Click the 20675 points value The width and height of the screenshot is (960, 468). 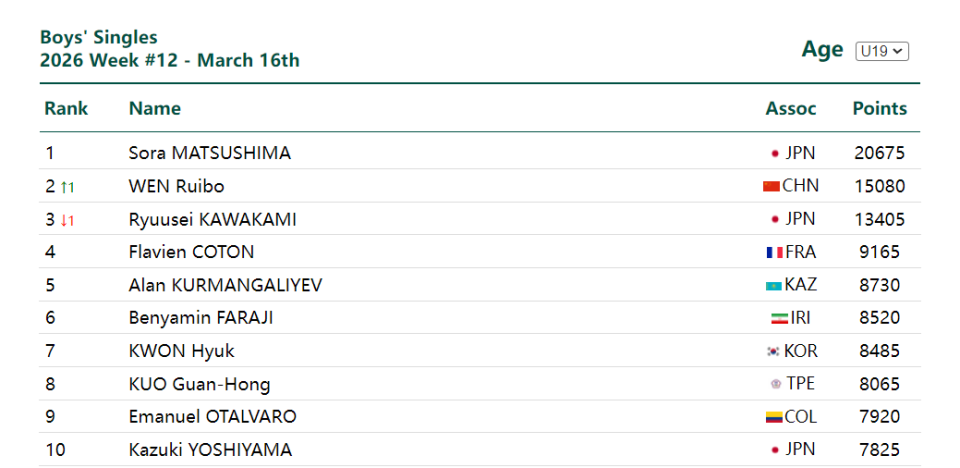coord(879,153)
